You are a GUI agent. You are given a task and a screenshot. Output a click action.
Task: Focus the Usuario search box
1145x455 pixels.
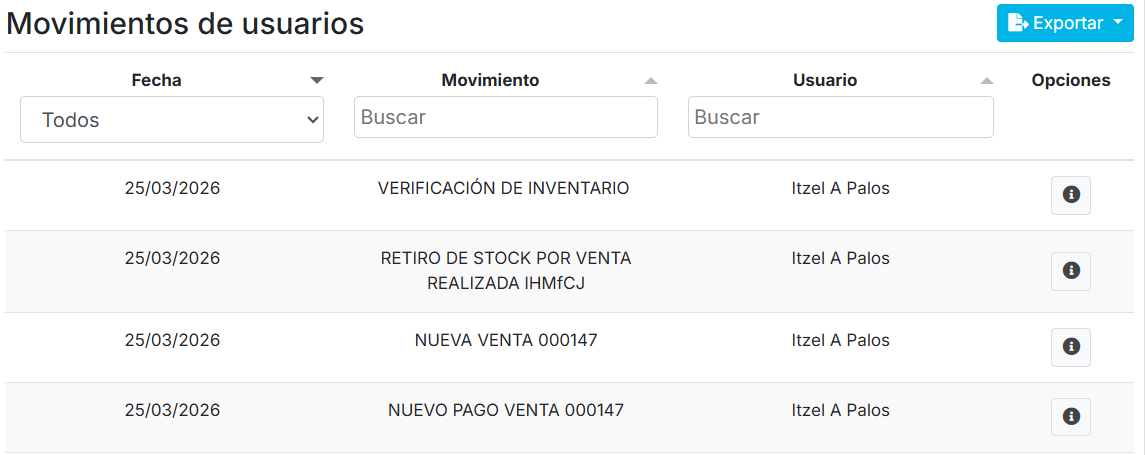click(x=840, y=117)
